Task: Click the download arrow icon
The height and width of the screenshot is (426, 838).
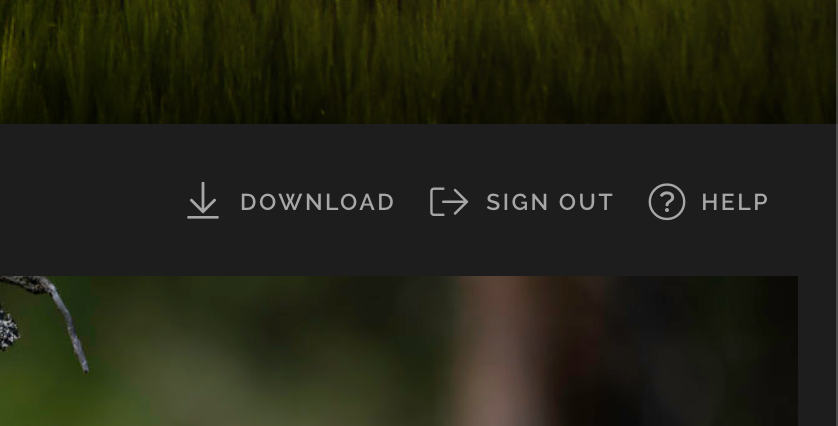Action: 203,200
